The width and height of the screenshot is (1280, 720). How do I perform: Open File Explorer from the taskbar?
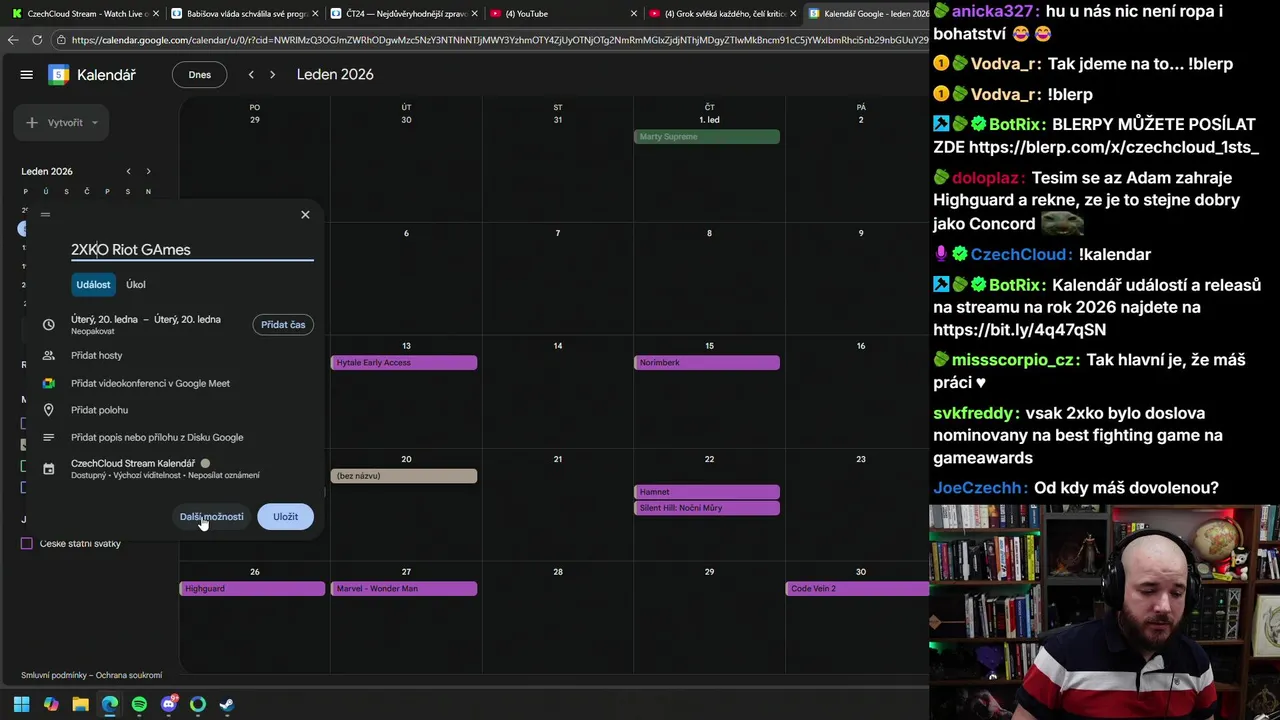(x=80, y=704)
